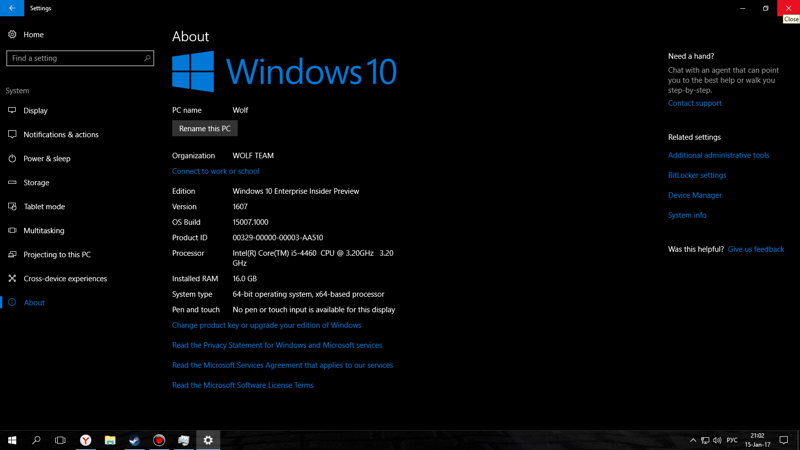Viewport: 800px width, 450px height.
Task: Click Give us feedback link
Action: (755, 249)
